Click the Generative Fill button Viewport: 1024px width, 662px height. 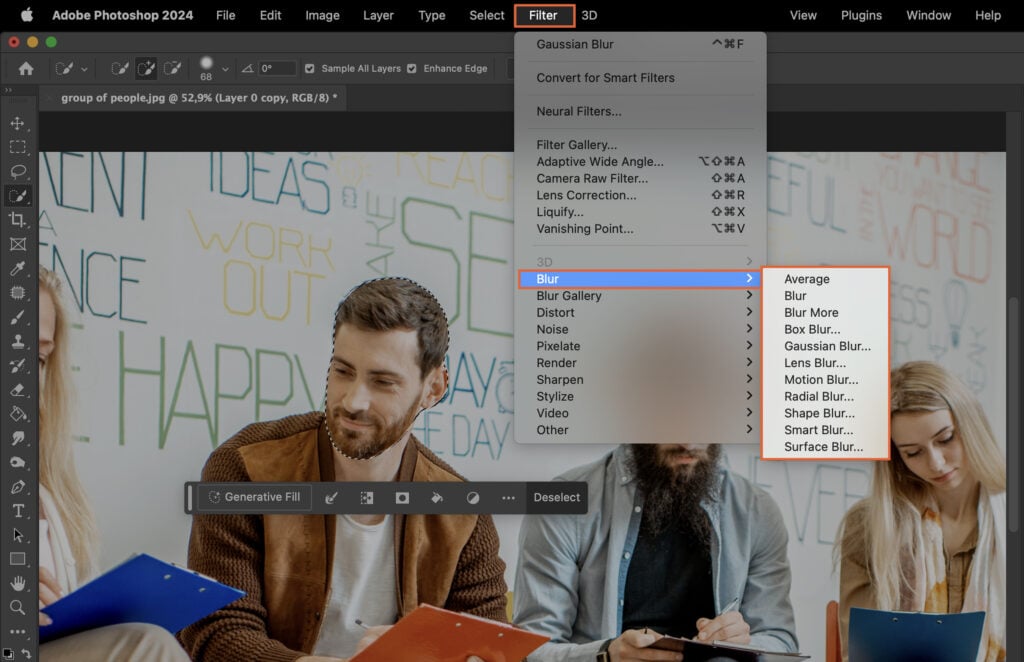tap(254, 497)
